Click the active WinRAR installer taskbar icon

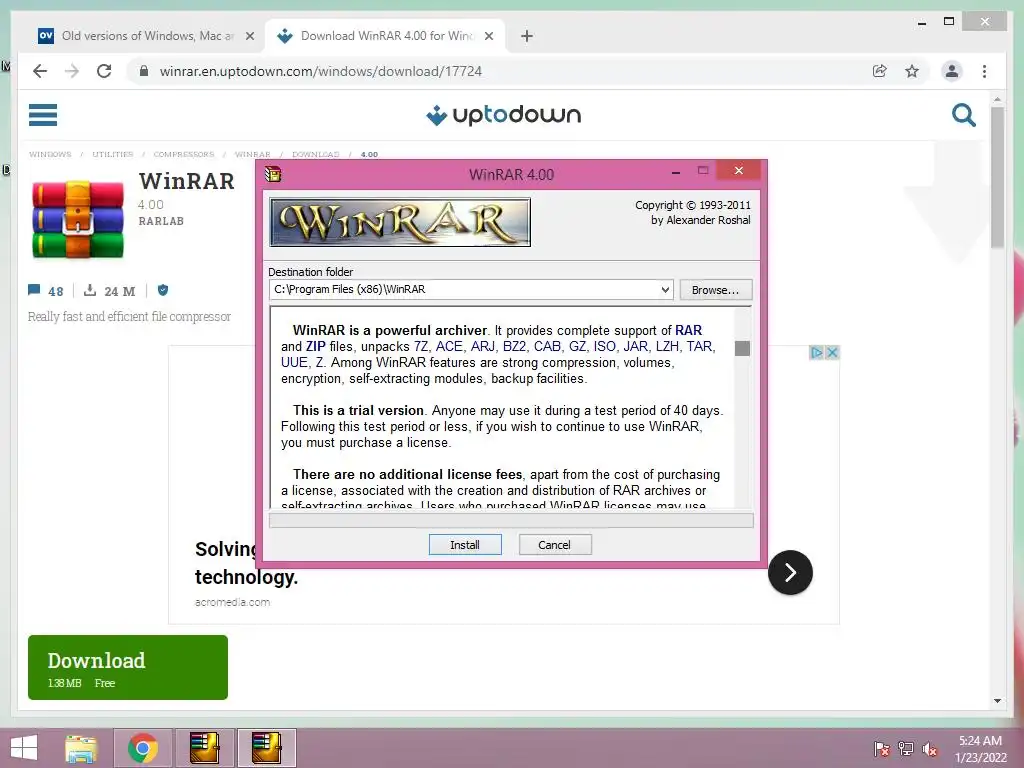click(266, 748)
